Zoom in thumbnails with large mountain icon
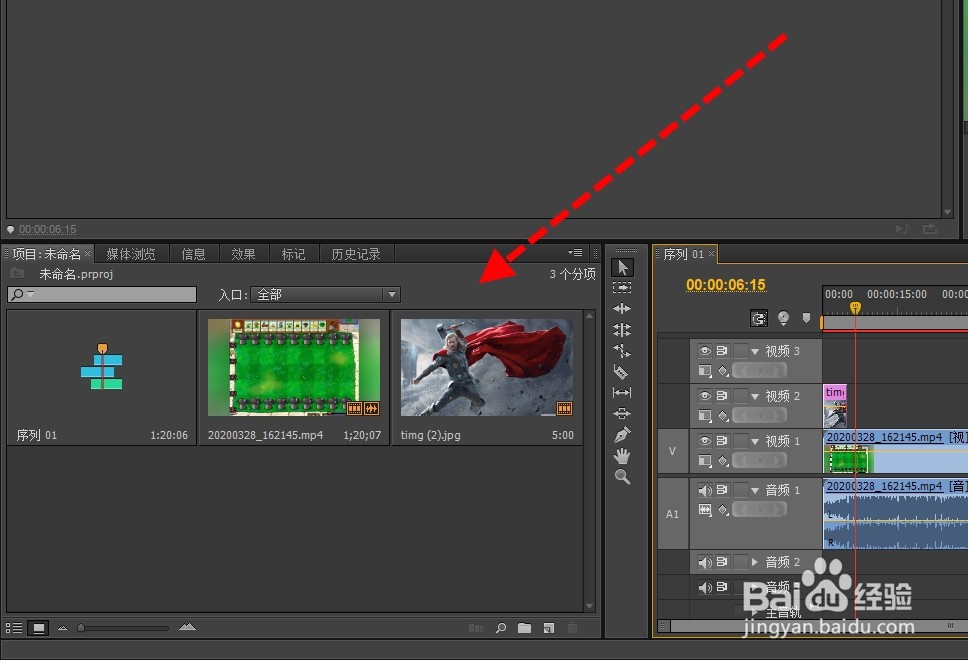This screenshot has width=968, height=660. [187, 627]
